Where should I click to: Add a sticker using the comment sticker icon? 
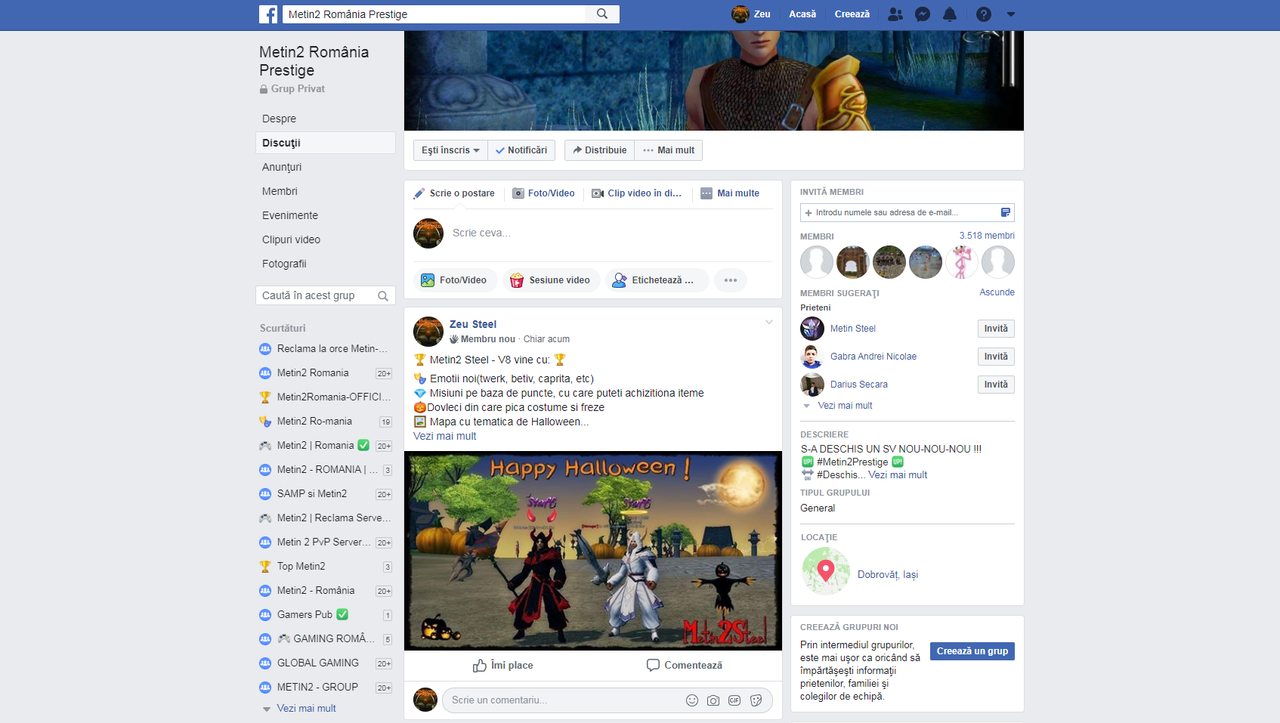click(756, 700)
